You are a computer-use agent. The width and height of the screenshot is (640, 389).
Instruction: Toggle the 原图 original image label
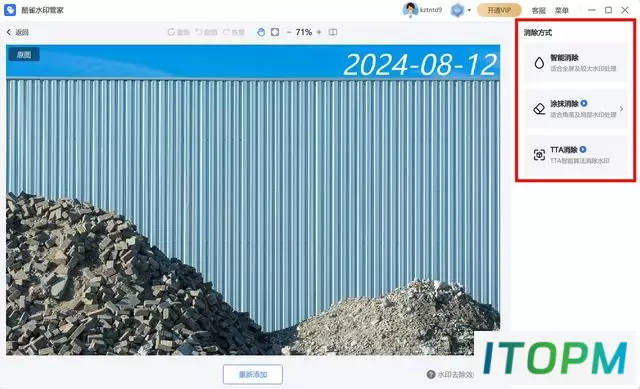(24, 55)
